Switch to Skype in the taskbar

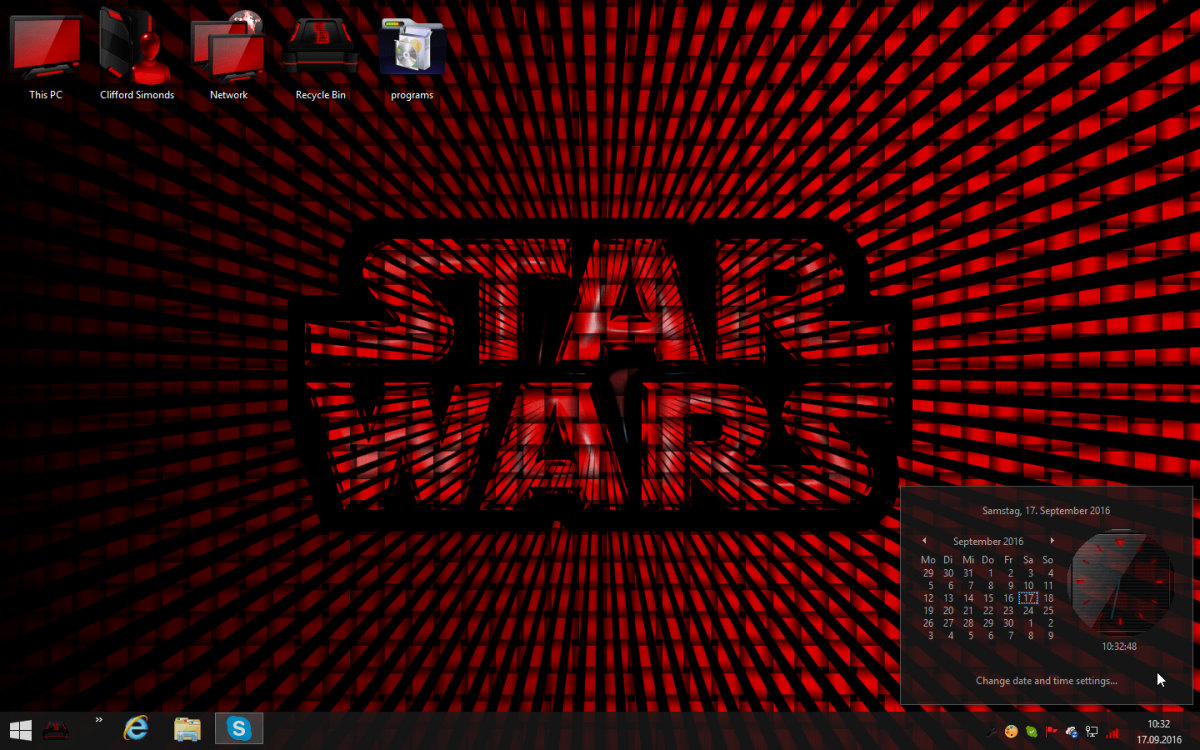[x=239, y=729]
